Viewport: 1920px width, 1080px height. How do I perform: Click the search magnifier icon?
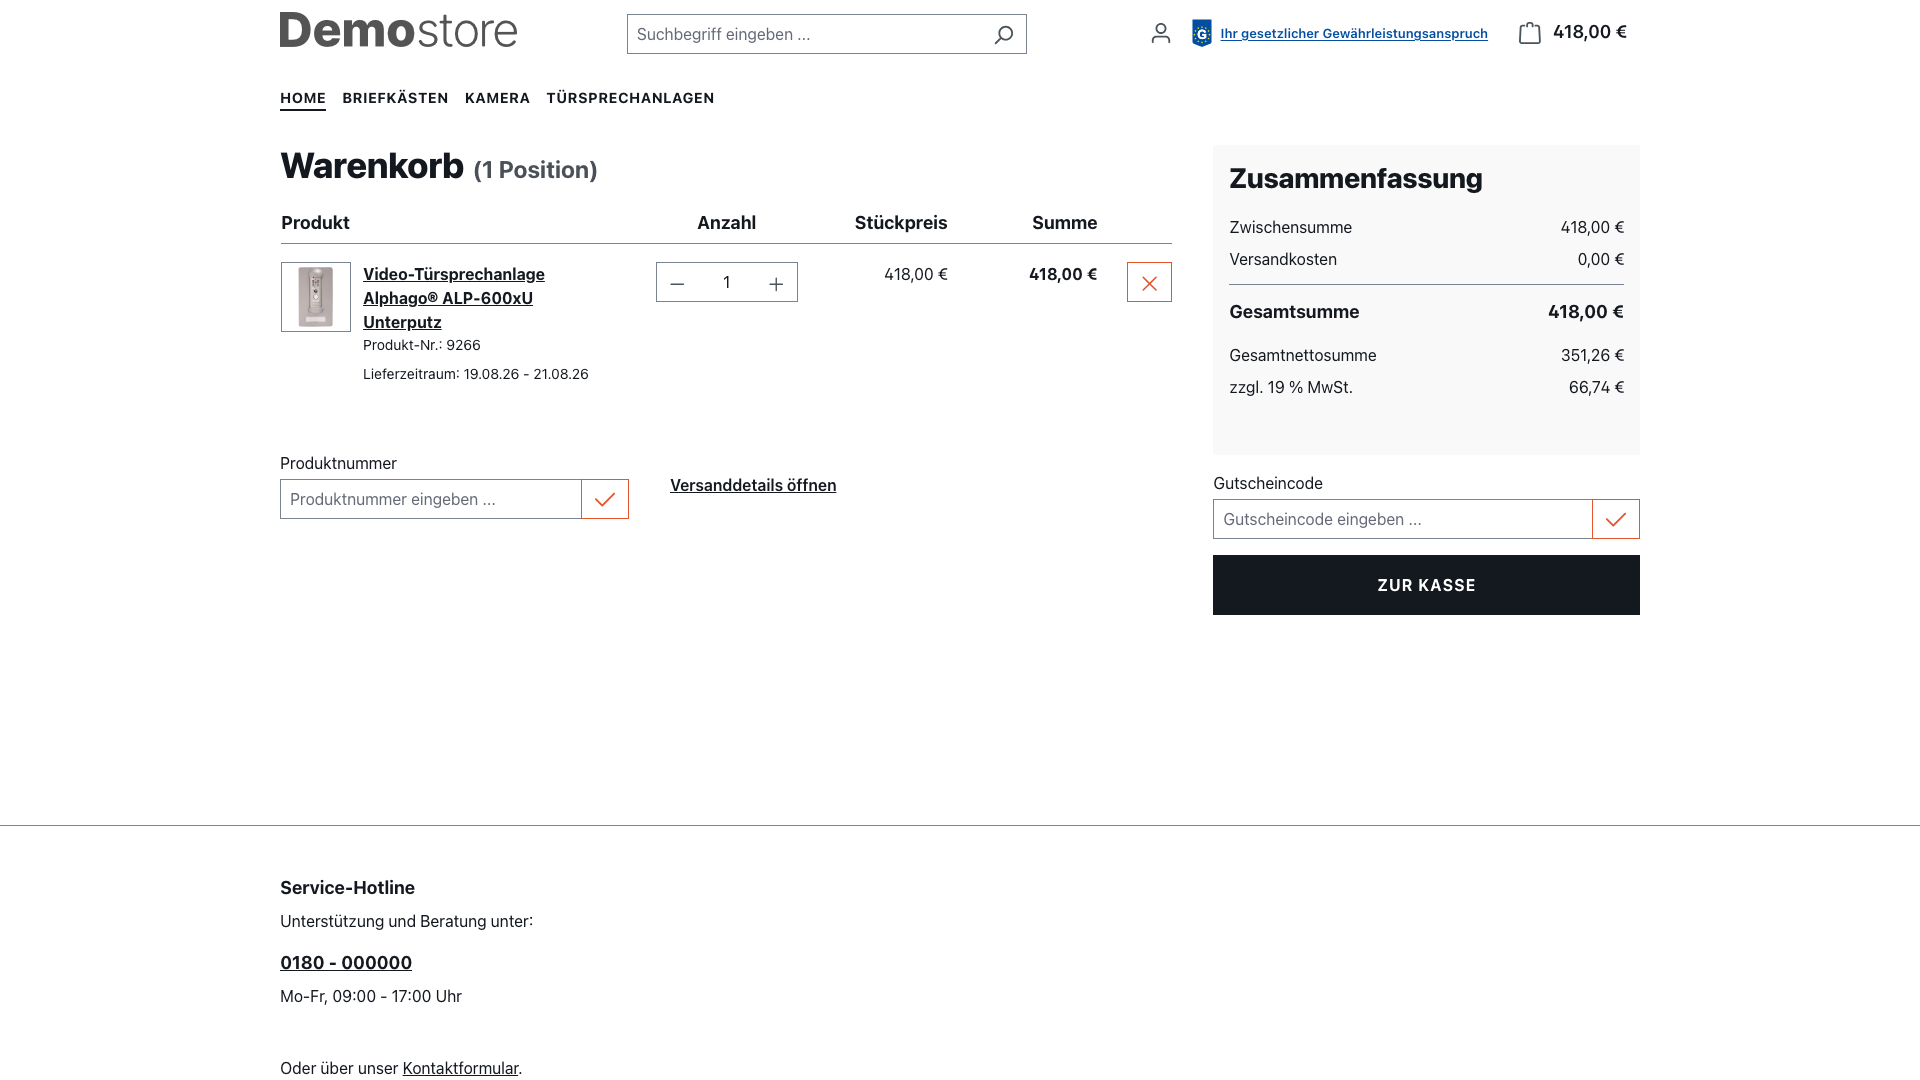click(1003, 35)
